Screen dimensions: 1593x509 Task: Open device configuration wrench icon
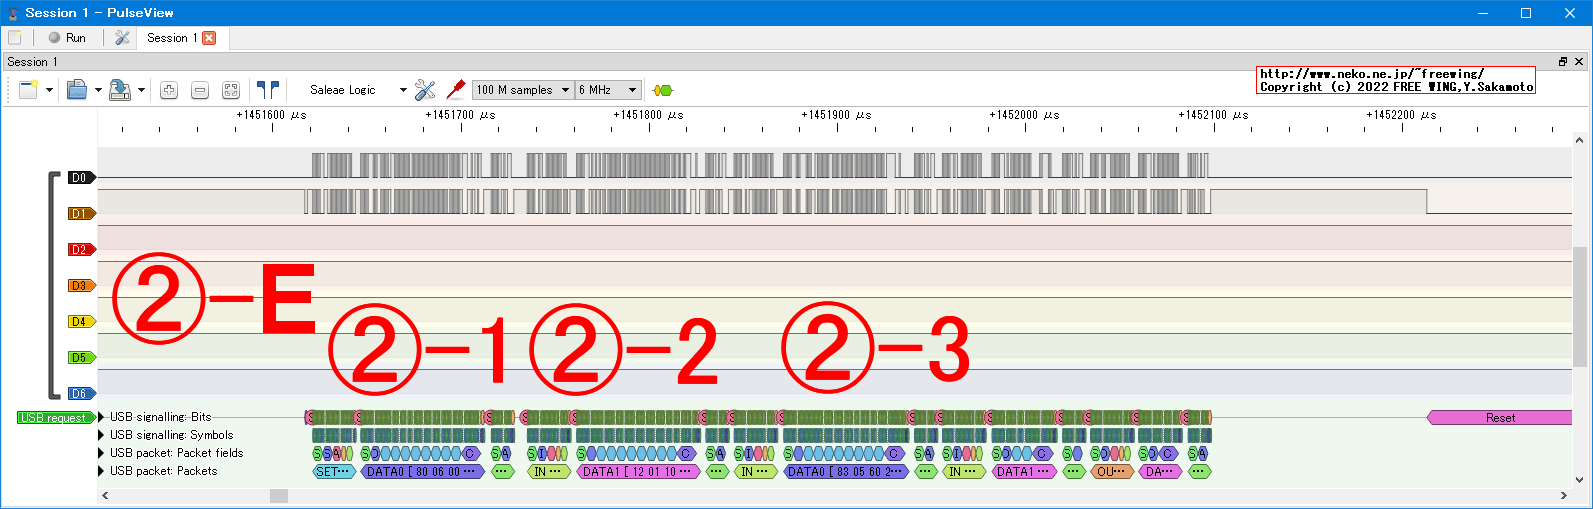[425, 90]
